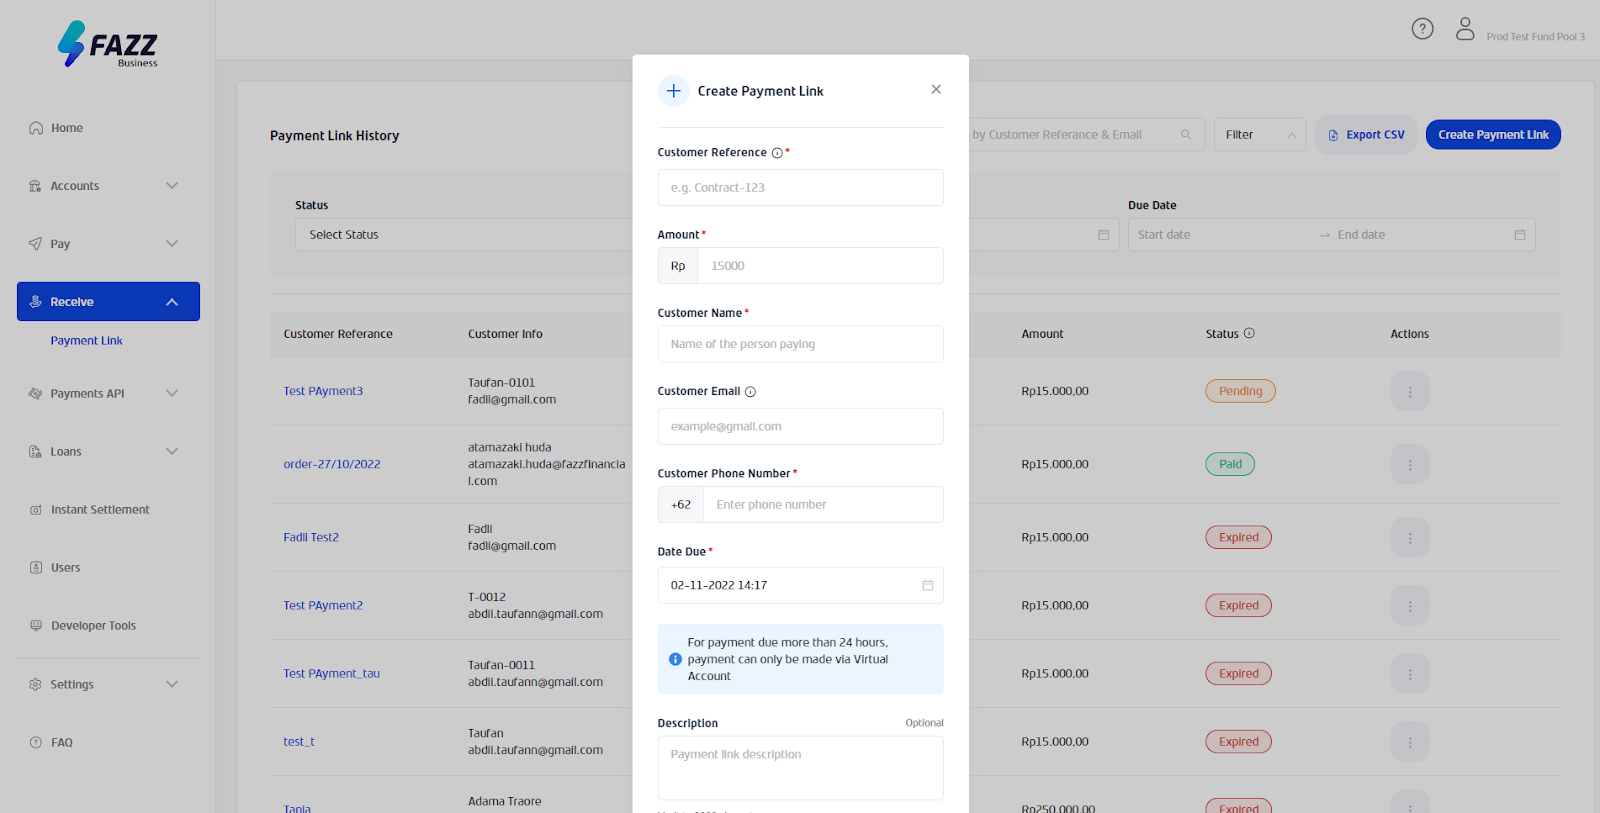This screenshot has height=813, width=1600.
Task: Open the Fadli Test2 reference link
Action: click(311, 538)
